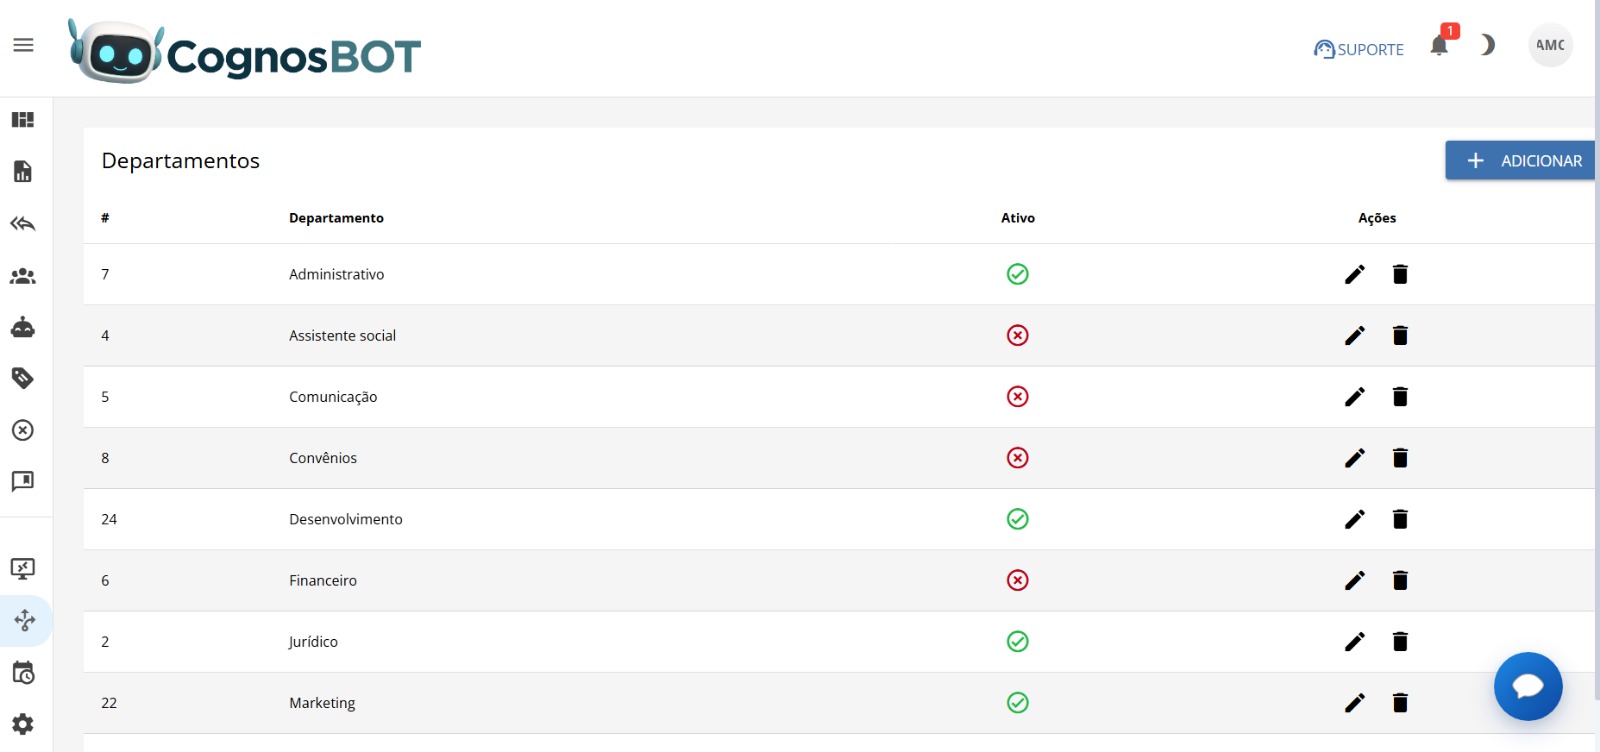Edit the Comunicação department
This screenshot has width=1600, height=752.
point(1354,397)
